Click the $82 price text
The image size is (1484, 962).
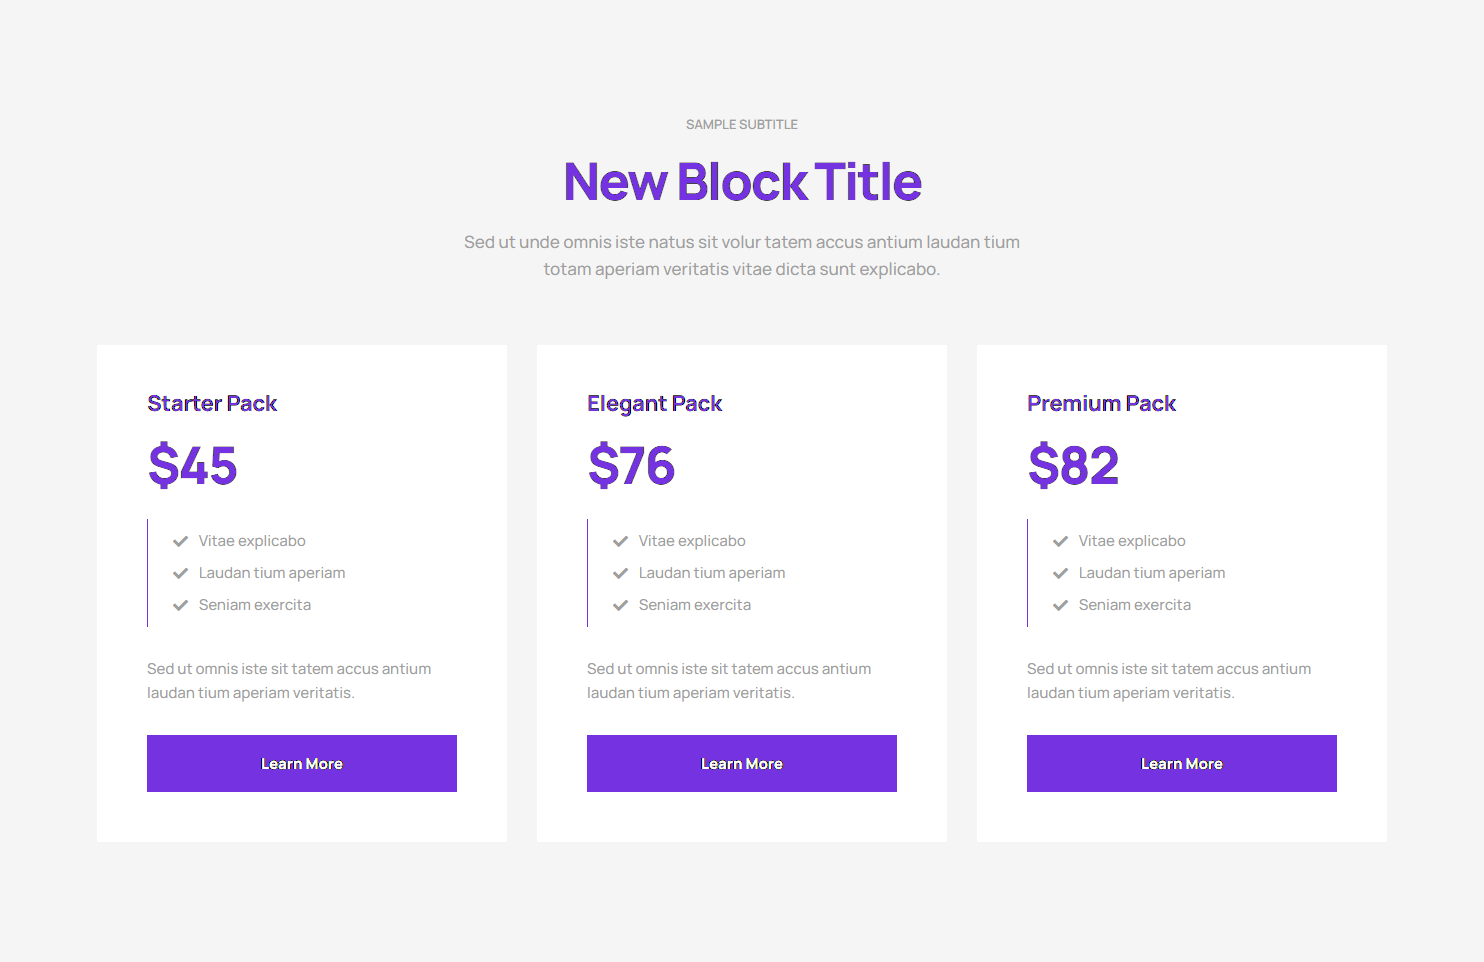coord(1073,466)
